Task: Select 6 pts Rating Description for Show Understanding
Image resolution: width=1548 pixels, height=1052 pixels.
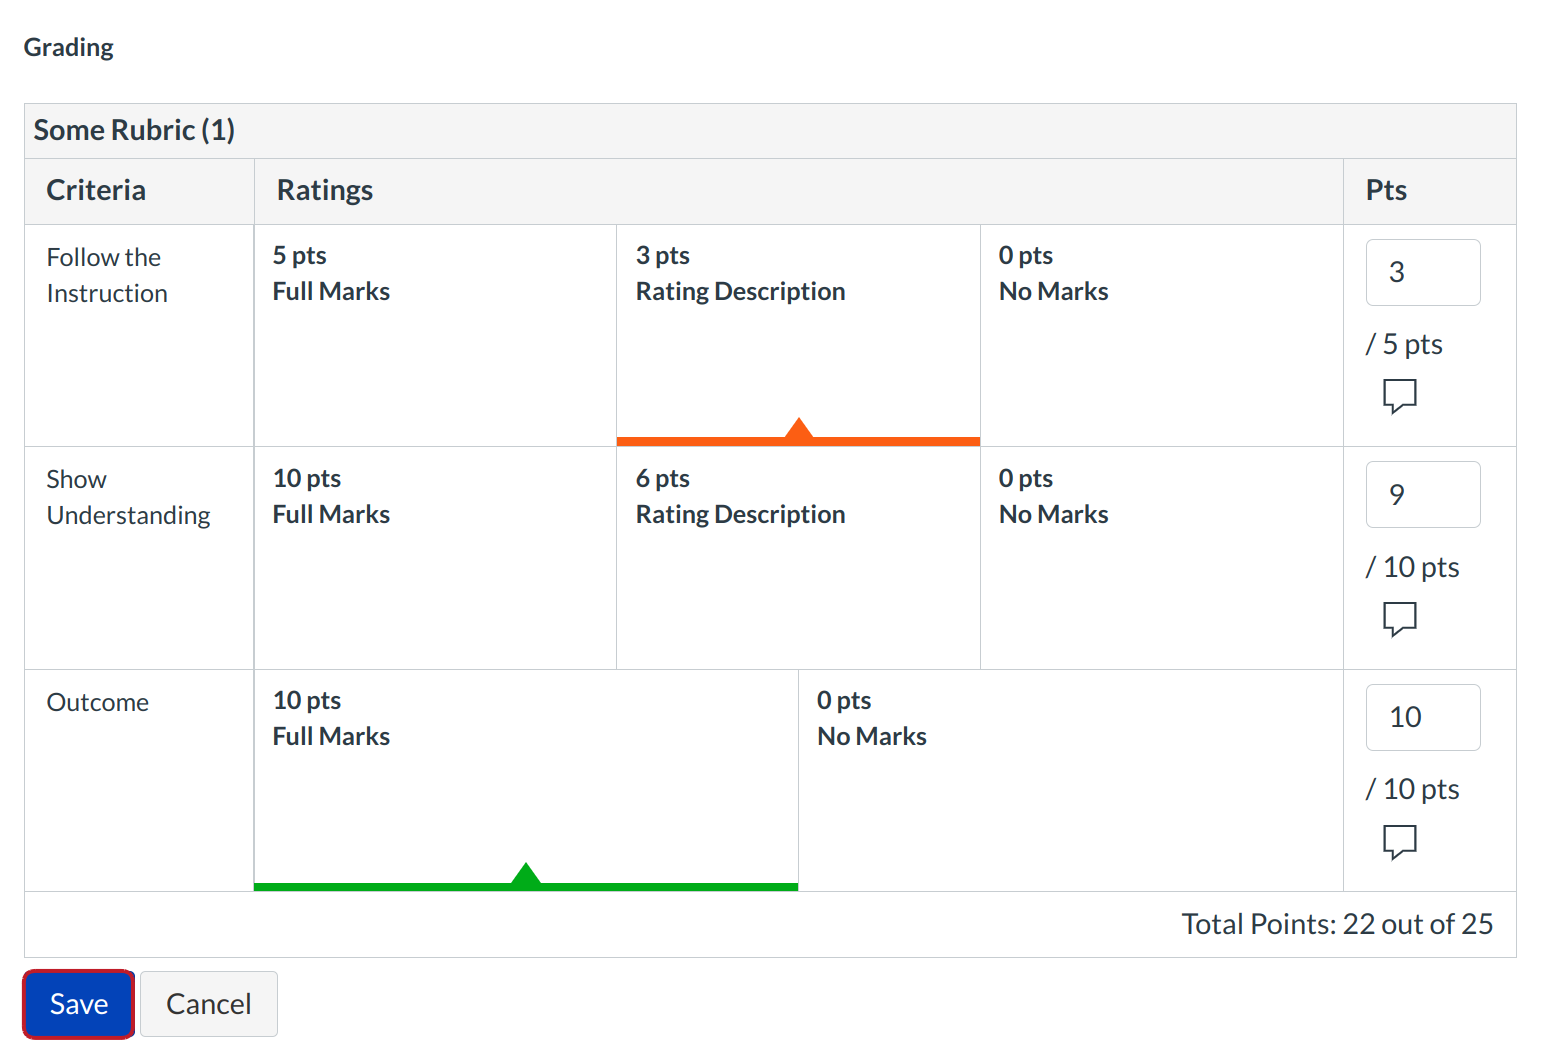Action: tap(797, 557)
